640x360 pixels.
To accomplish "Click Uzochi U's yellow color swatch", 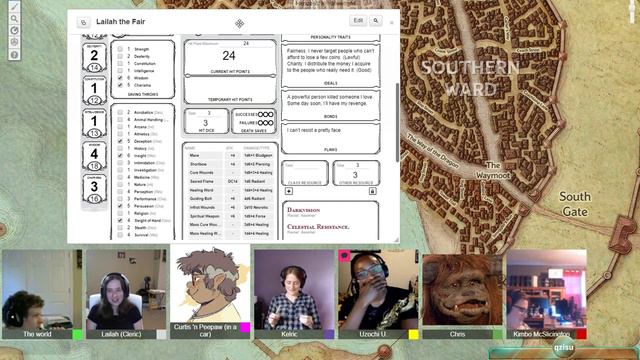I will (x=413, y=335).
